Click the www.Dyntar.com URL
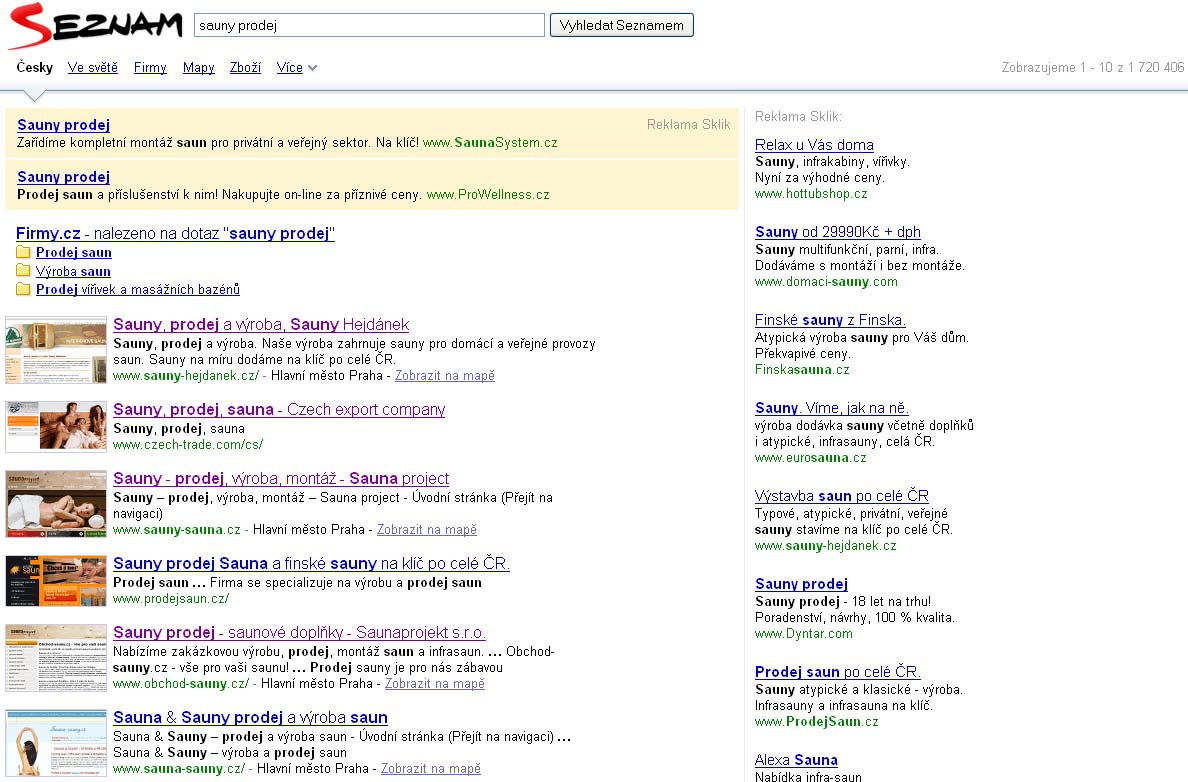The height and width of the screenshot is (782, 1188). click(x=804, y=633)
